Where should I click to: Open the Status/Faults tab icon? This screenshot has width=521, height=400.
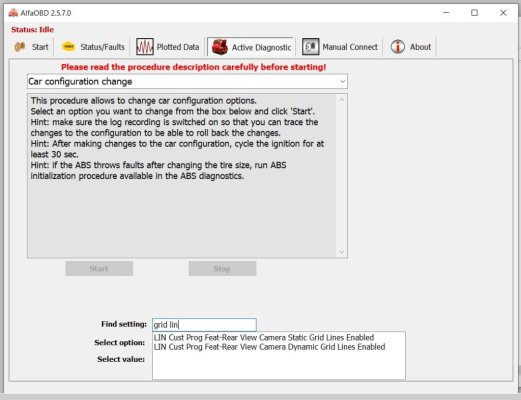coord(69,47)
